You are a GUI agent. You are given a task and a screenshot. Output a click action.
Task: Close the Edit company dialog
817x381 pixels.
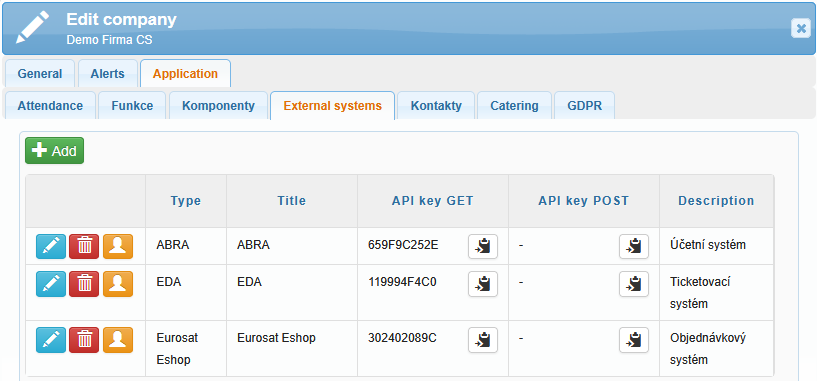click(800, 28)
